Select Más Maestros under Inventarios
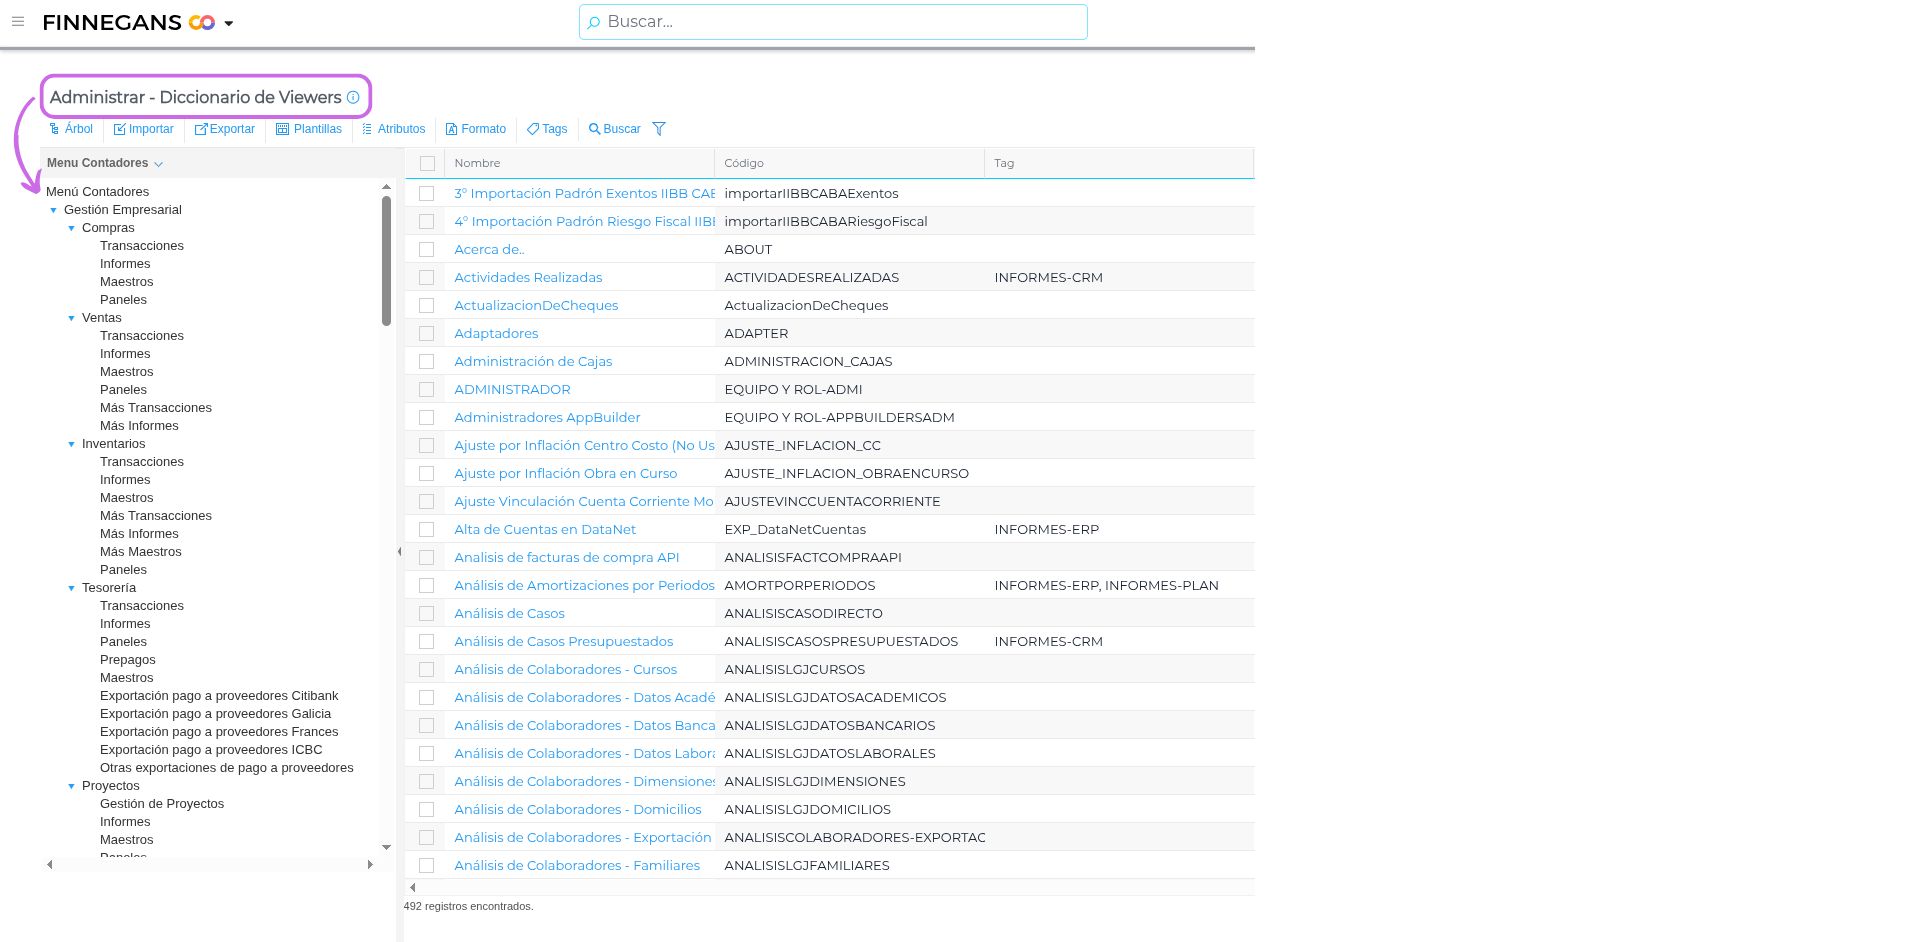The height and width of the screenshot is (942, 1920). coord(141,552)
